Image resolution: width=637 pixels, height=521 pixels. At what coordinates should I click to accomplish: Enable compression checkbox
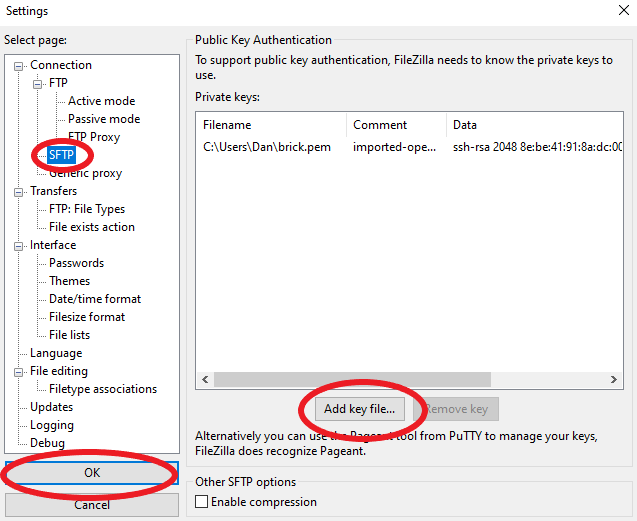[202, 501]
